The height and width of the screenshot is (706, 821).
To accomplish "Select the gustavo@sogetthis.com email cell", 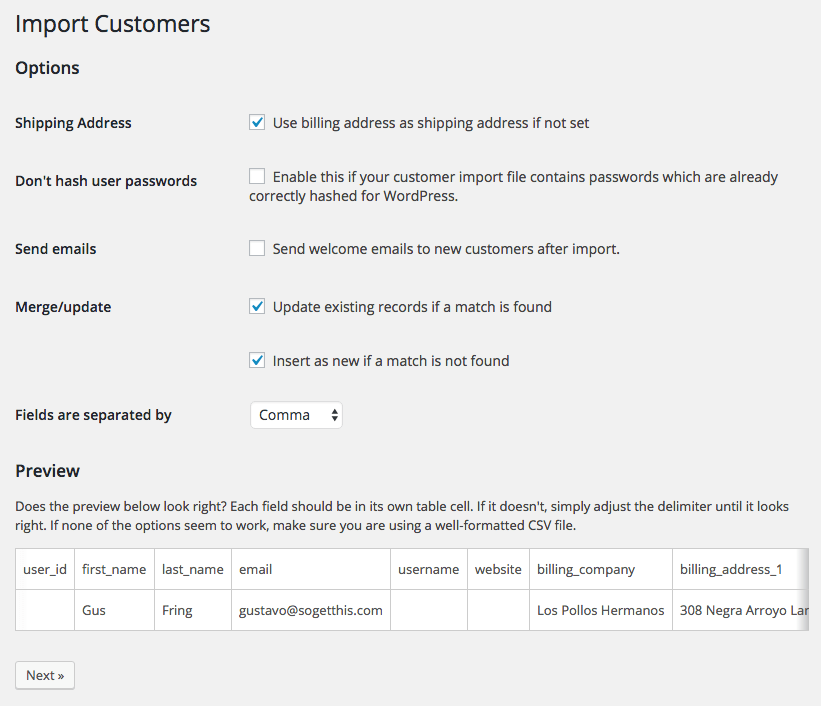I will pyautogui.click(x=311, y=610).
